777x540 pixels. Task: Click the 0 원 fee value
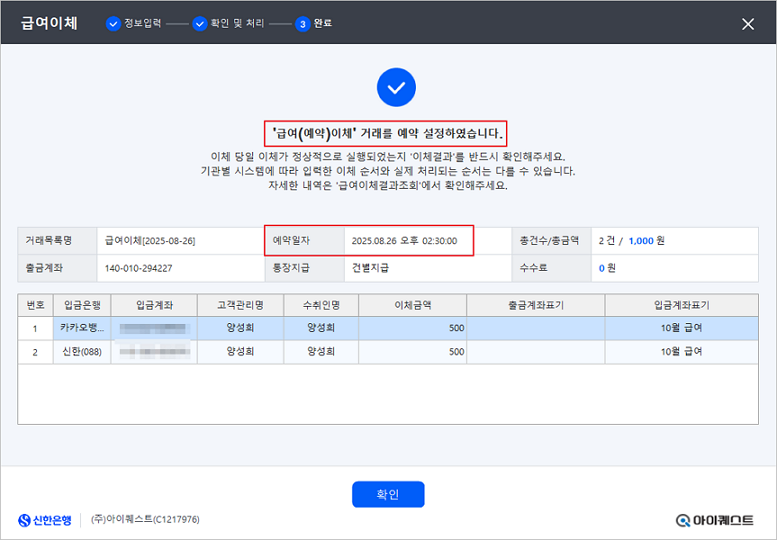coord(607,268)
